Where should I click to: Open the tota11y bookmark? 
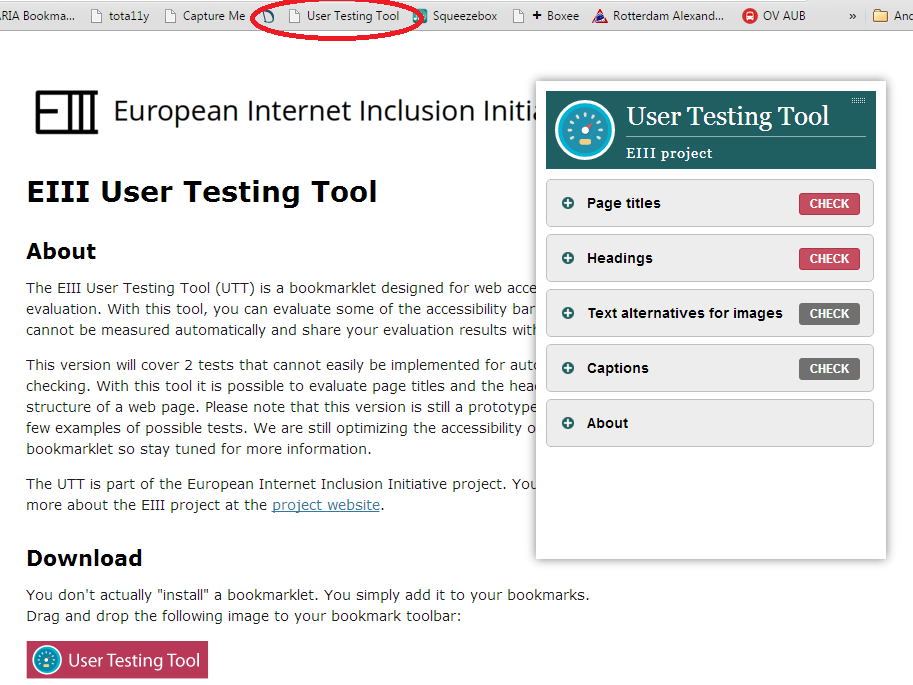[121, 16]
